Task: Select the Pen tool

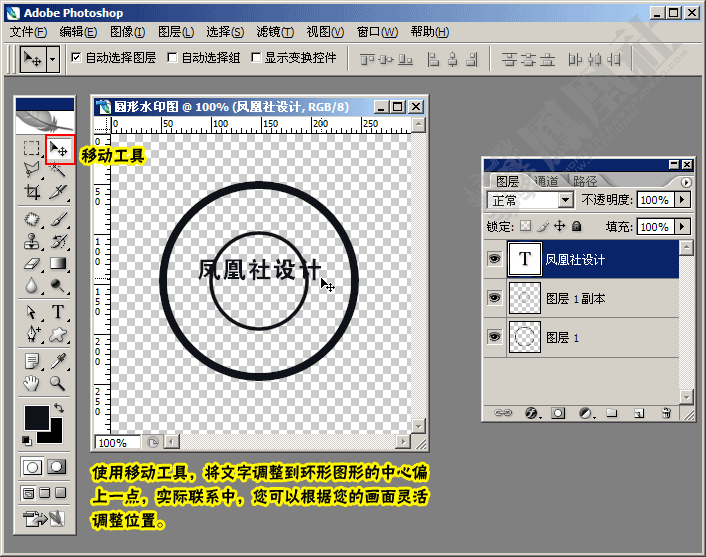Action: tap(32, 334)
